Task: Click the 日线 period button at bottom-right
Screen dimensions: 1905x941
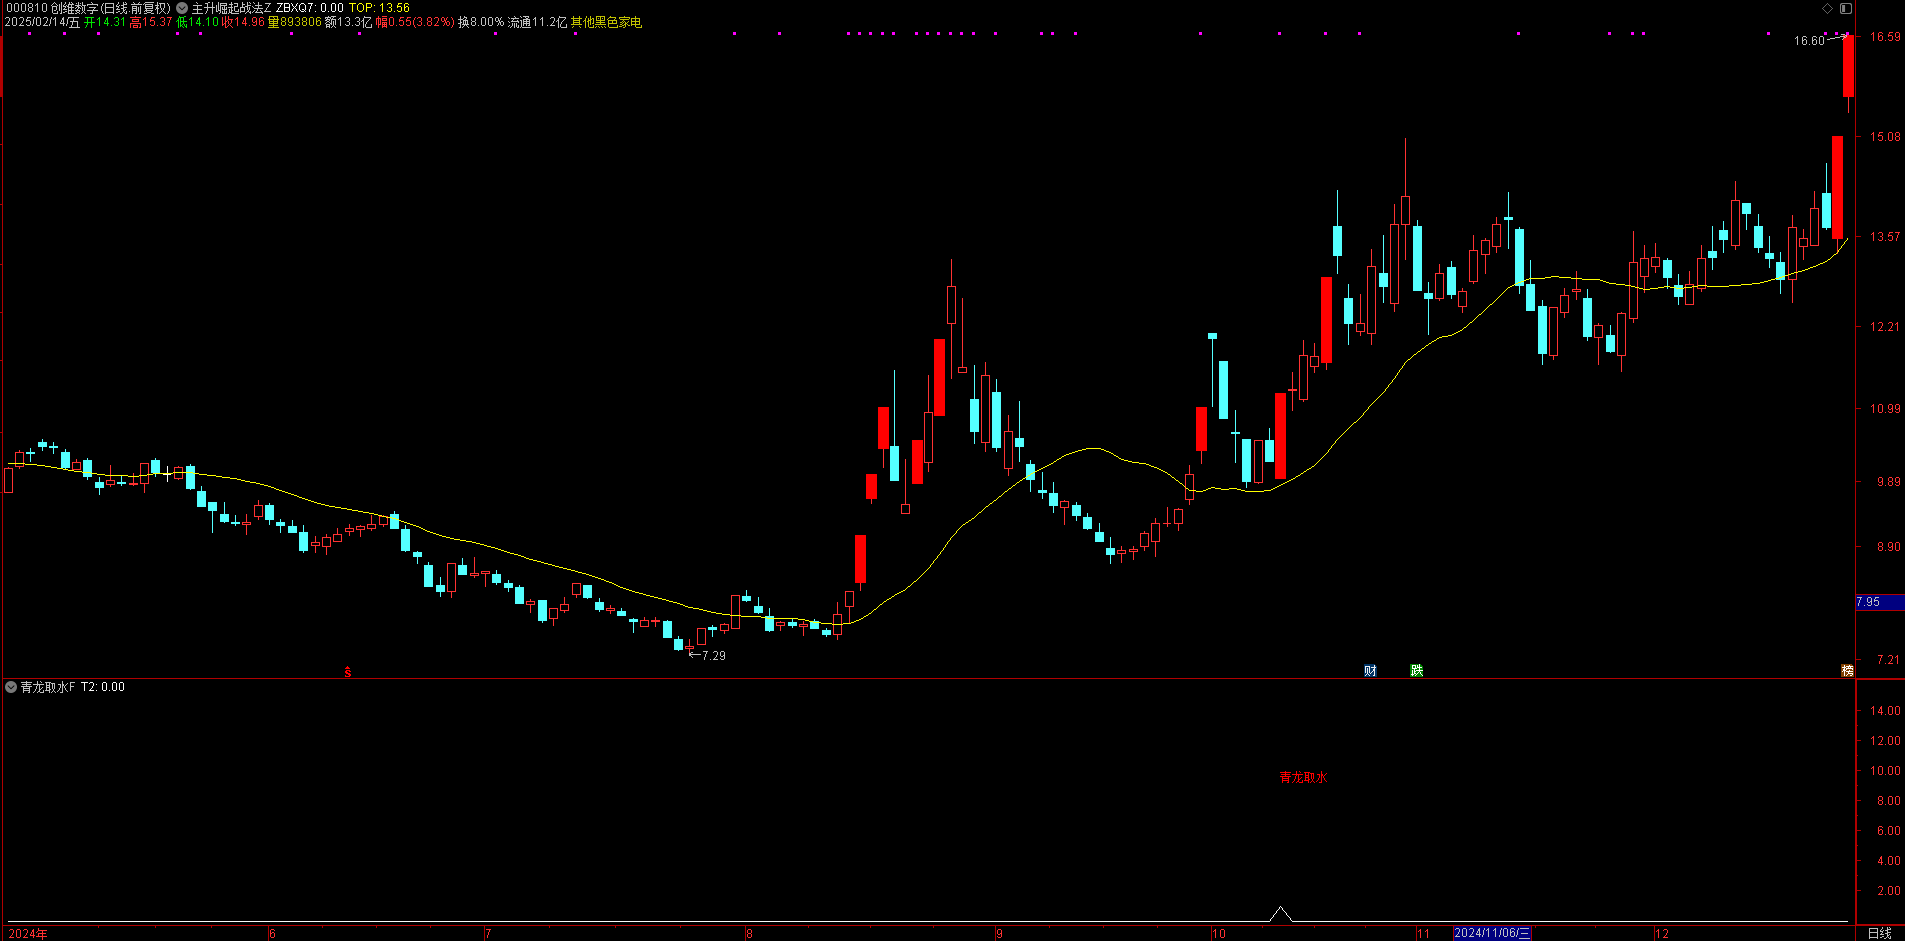Action: 1880,933
